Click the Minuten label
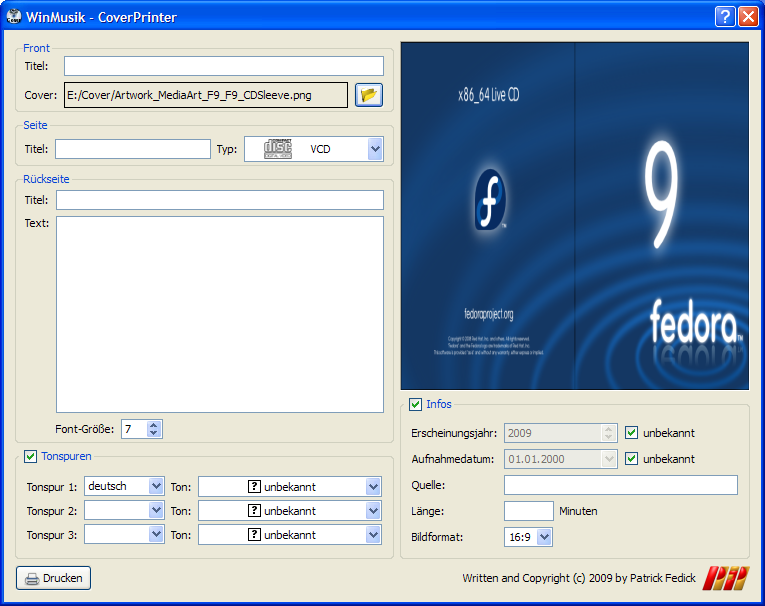Viewport: 765px width, 606px height. (578, 511)
